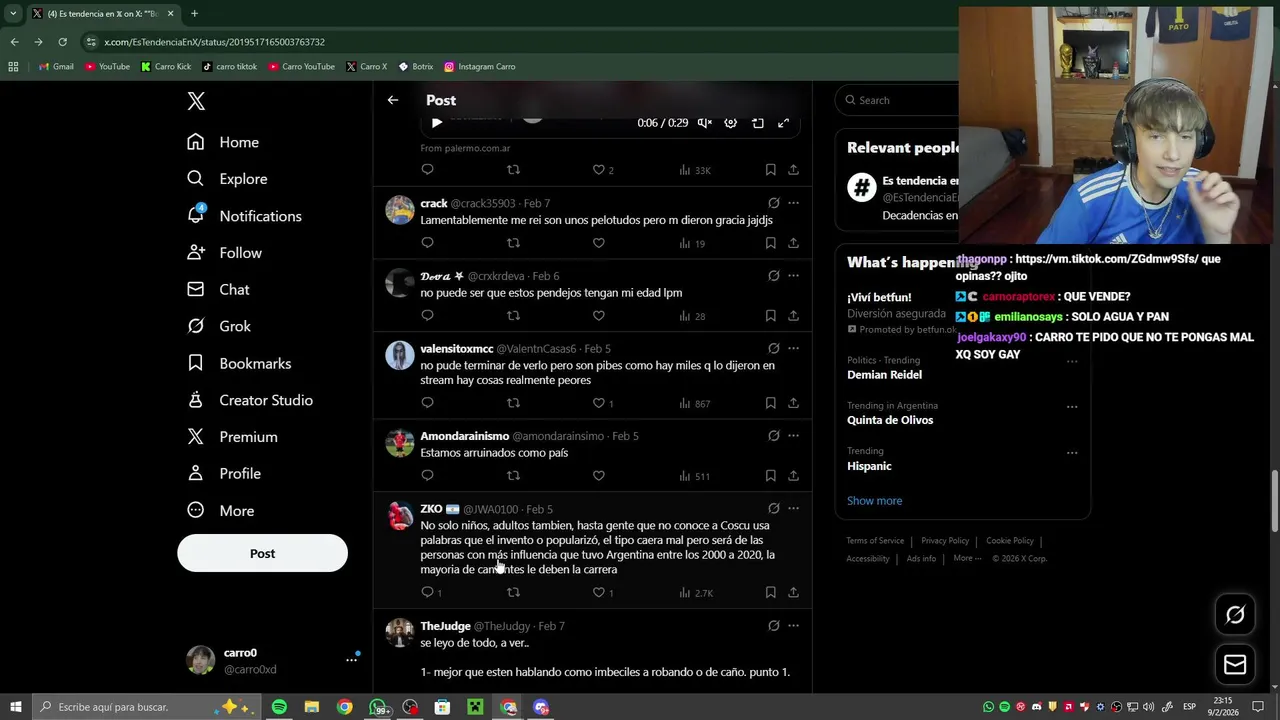Viewport: 1280px width, 720px height.
Task: Open the Carro Kick bookmark
Action: point(166,67)
